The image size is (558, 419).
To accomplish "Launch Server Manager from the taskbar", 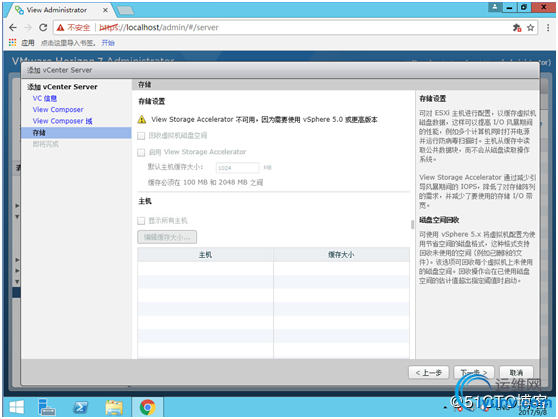I will point(47,407).
